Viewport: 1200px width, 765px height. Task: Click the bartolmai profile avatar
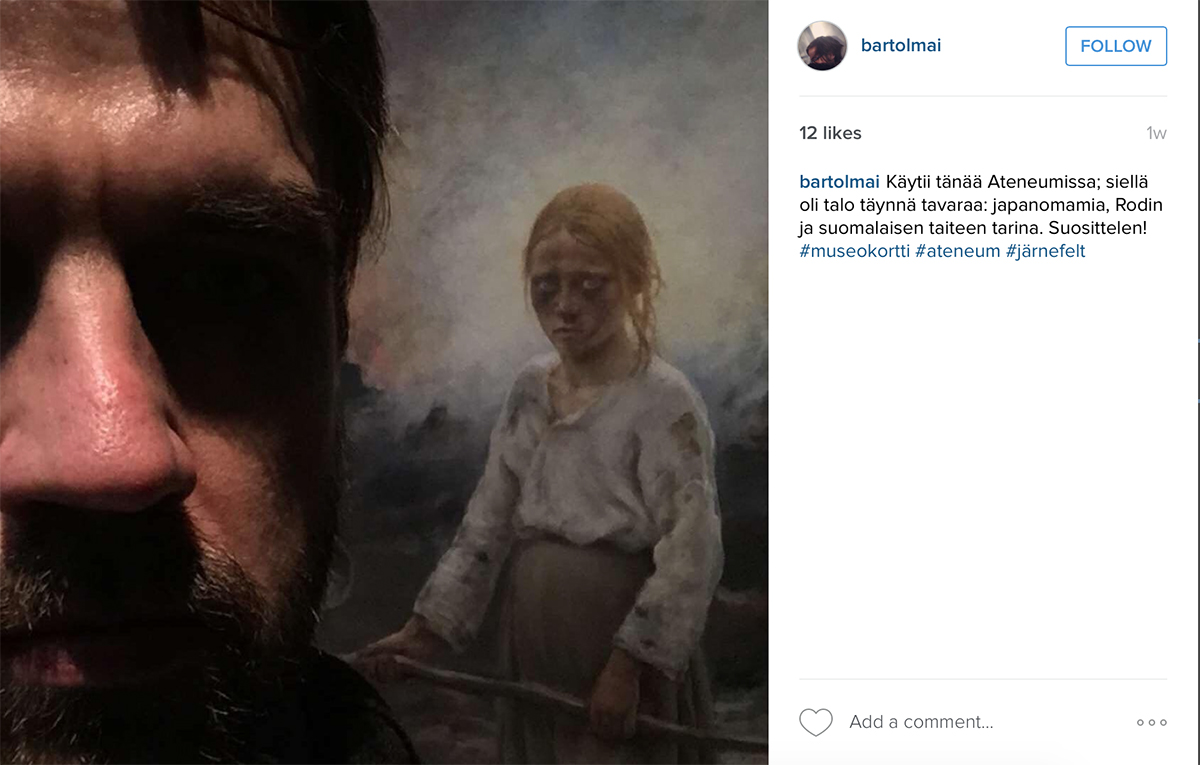tap(822, 46)
